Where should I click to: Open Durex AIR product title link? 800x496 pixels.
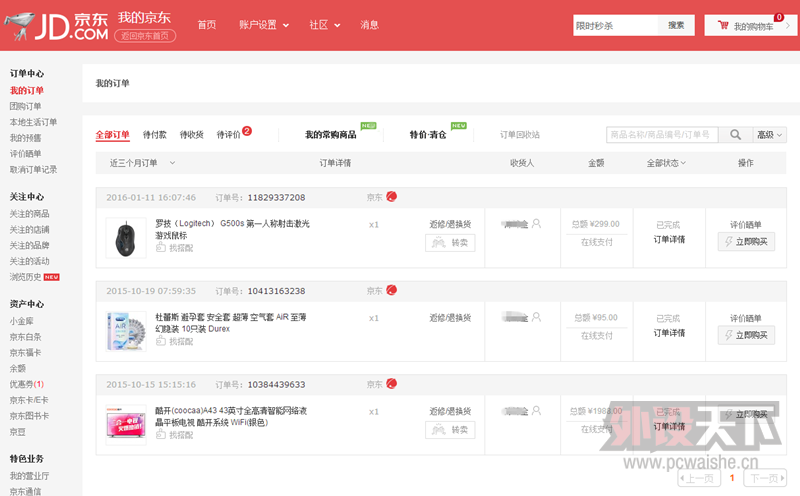pos(231,323)
